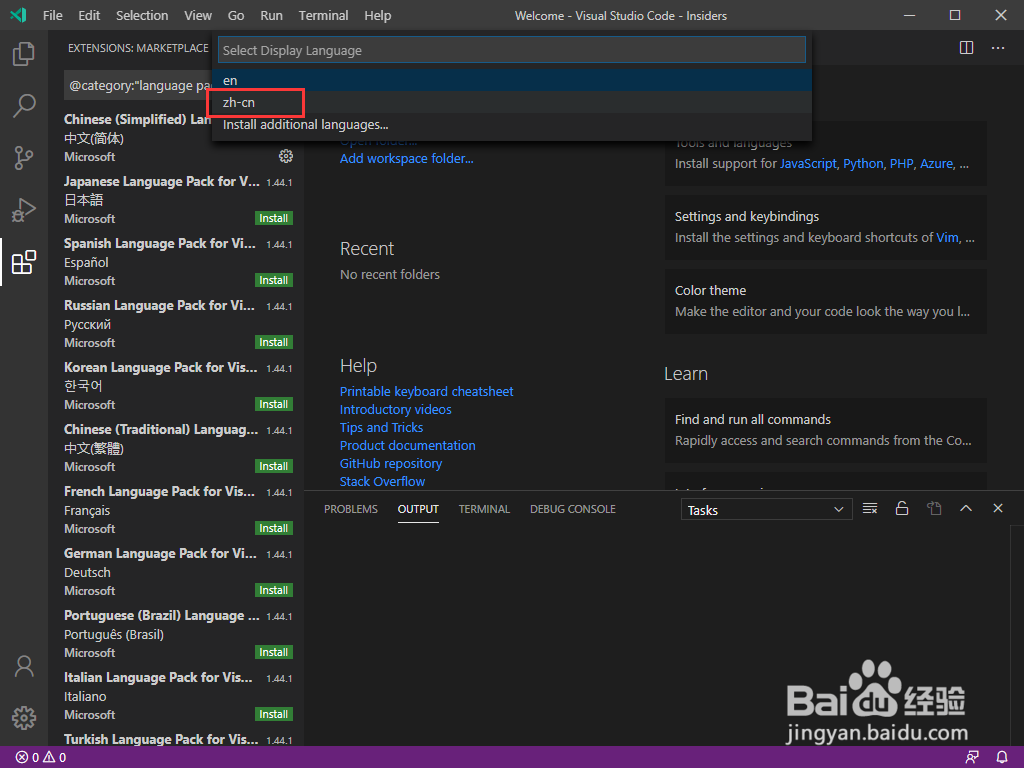Open the Tips and Tricks link
The image size is (1024, 768).
(x=381, y=427)
